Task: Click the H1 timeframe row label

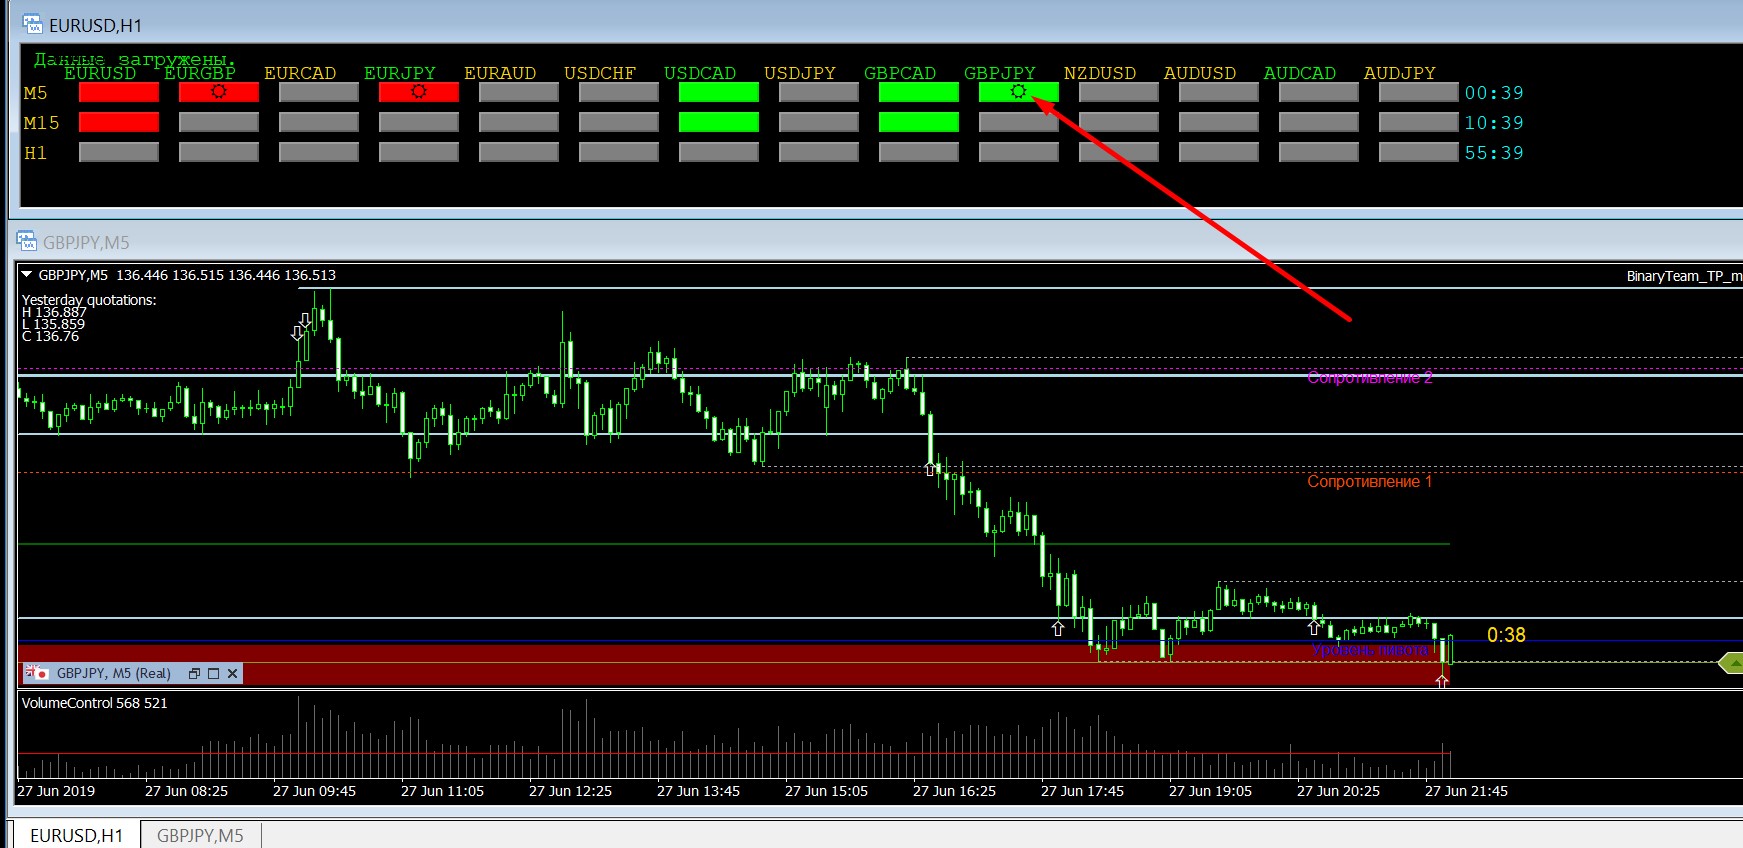Action: coord(36,153)
